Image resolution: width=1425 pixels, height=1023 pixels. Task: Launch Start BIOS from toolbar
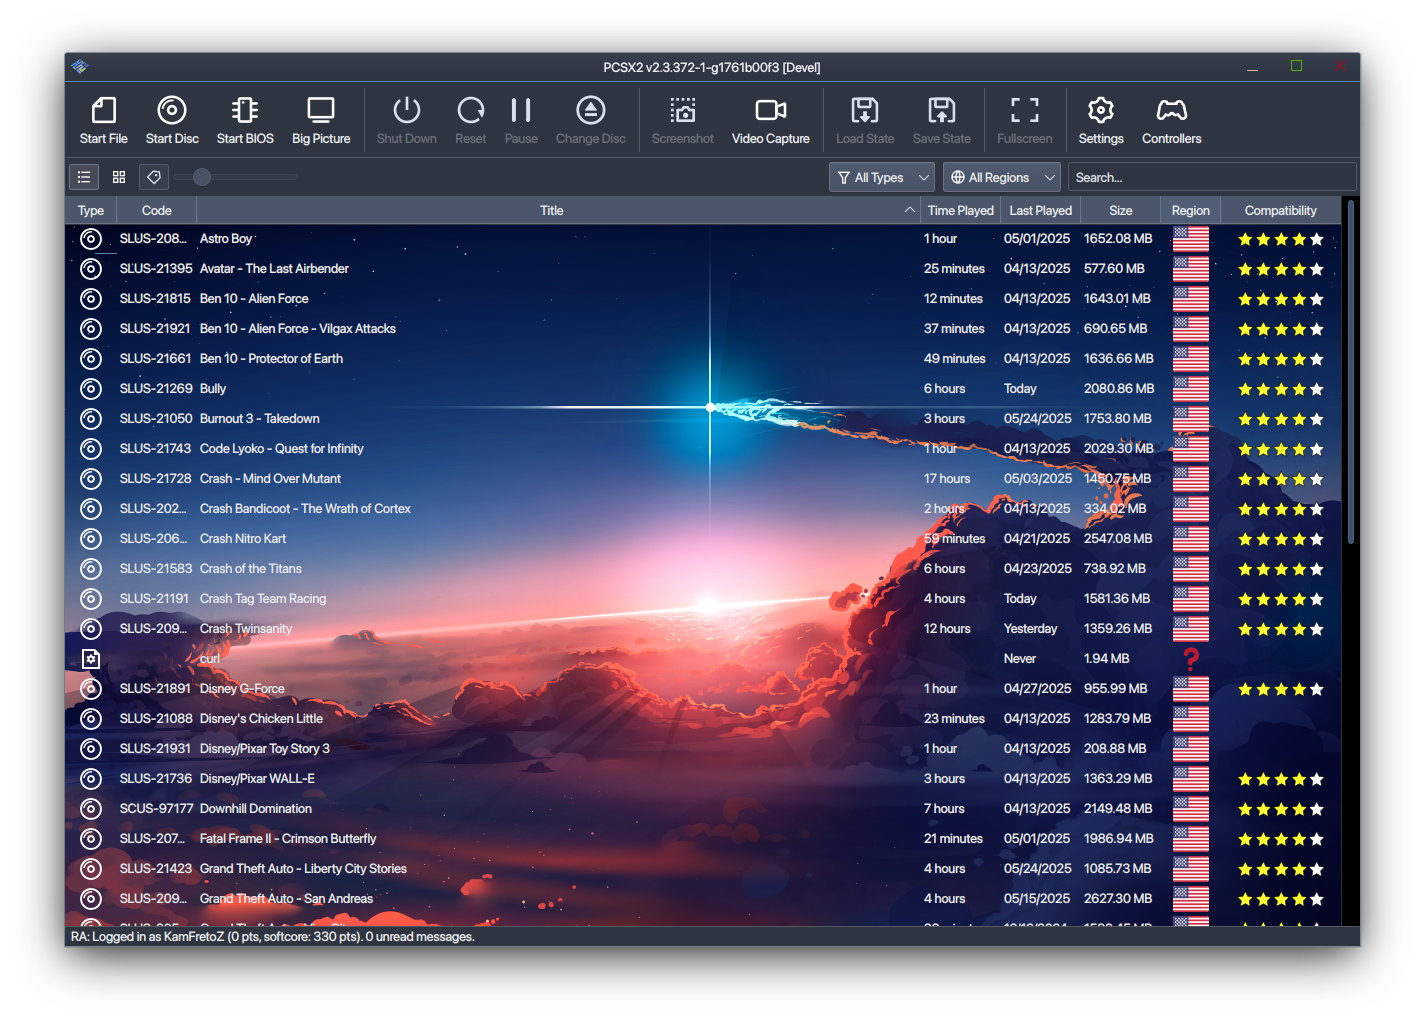245,110
